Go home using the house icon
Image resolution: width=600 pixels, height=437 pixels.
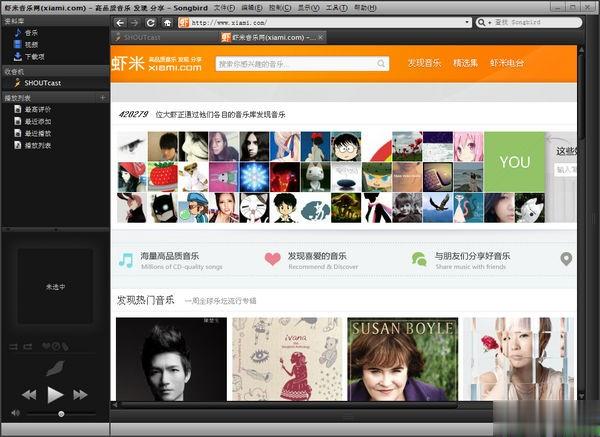click(x=167, y=23)
